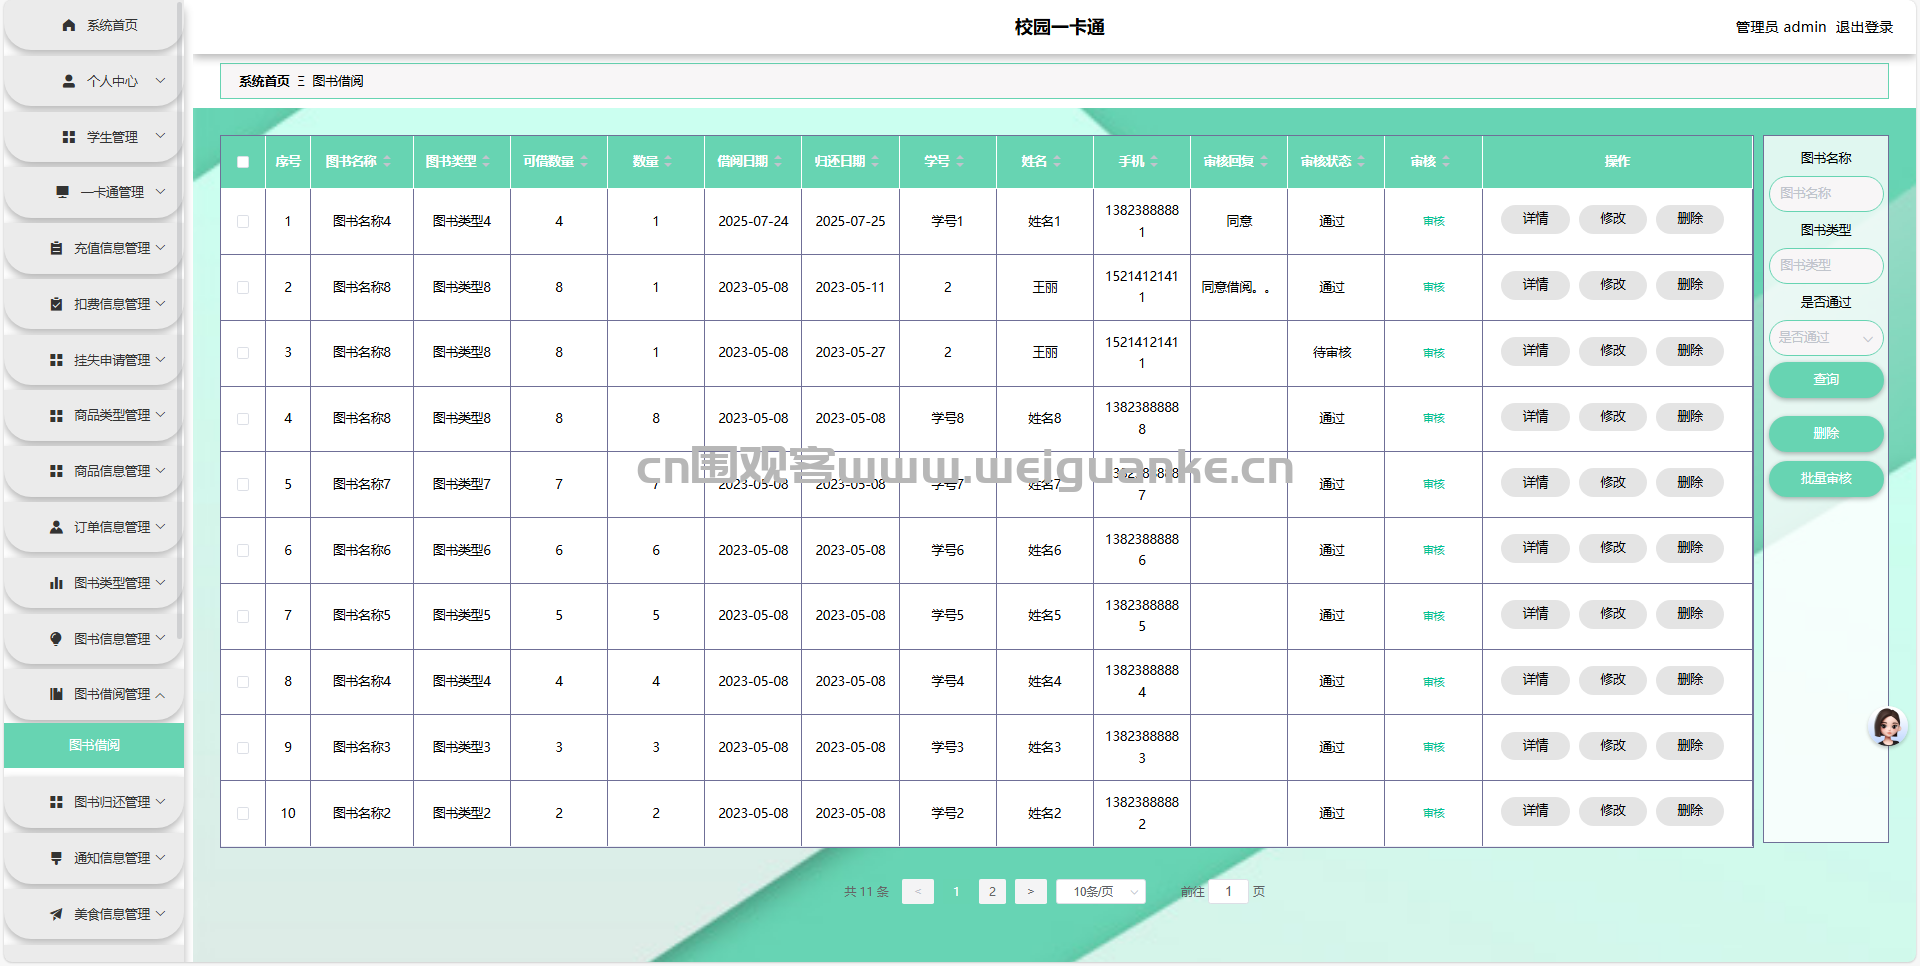
Task: Click the user icon beside 订单信息管理
Action: (56, 527)
